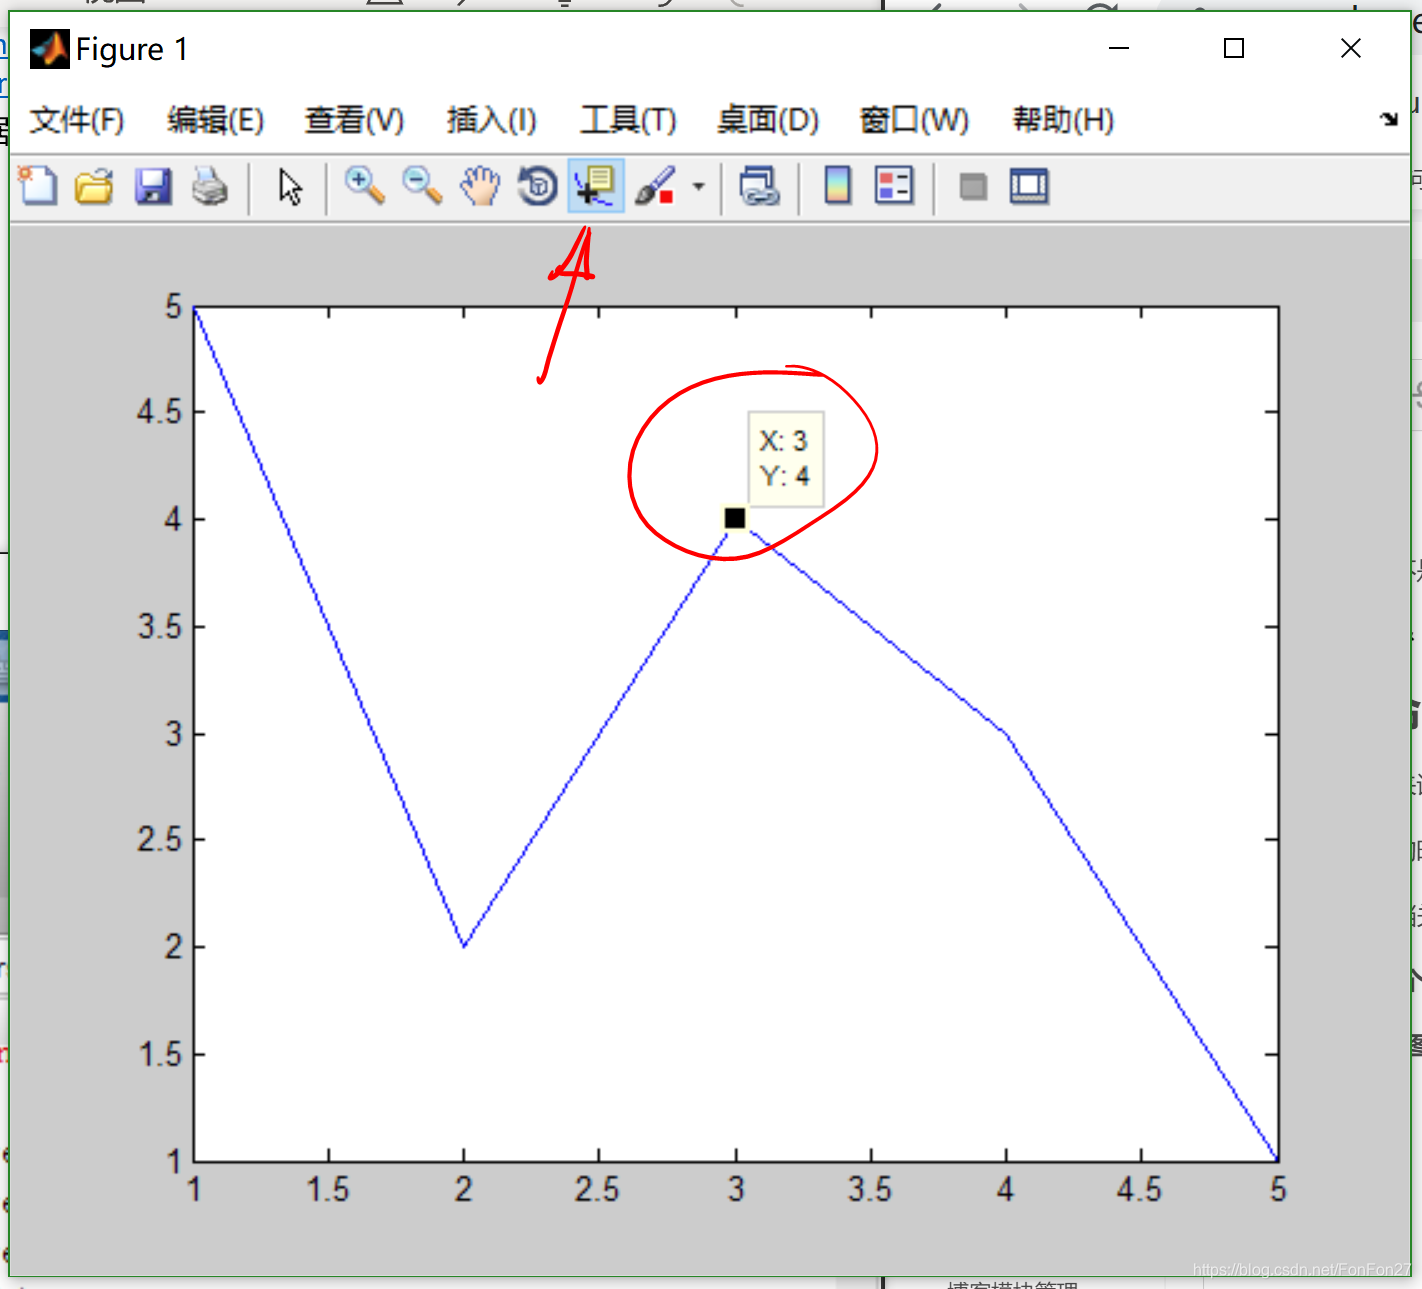Click the dock figure arrow in menu bar
1422x1289 pixels.
coord(1389,119)
